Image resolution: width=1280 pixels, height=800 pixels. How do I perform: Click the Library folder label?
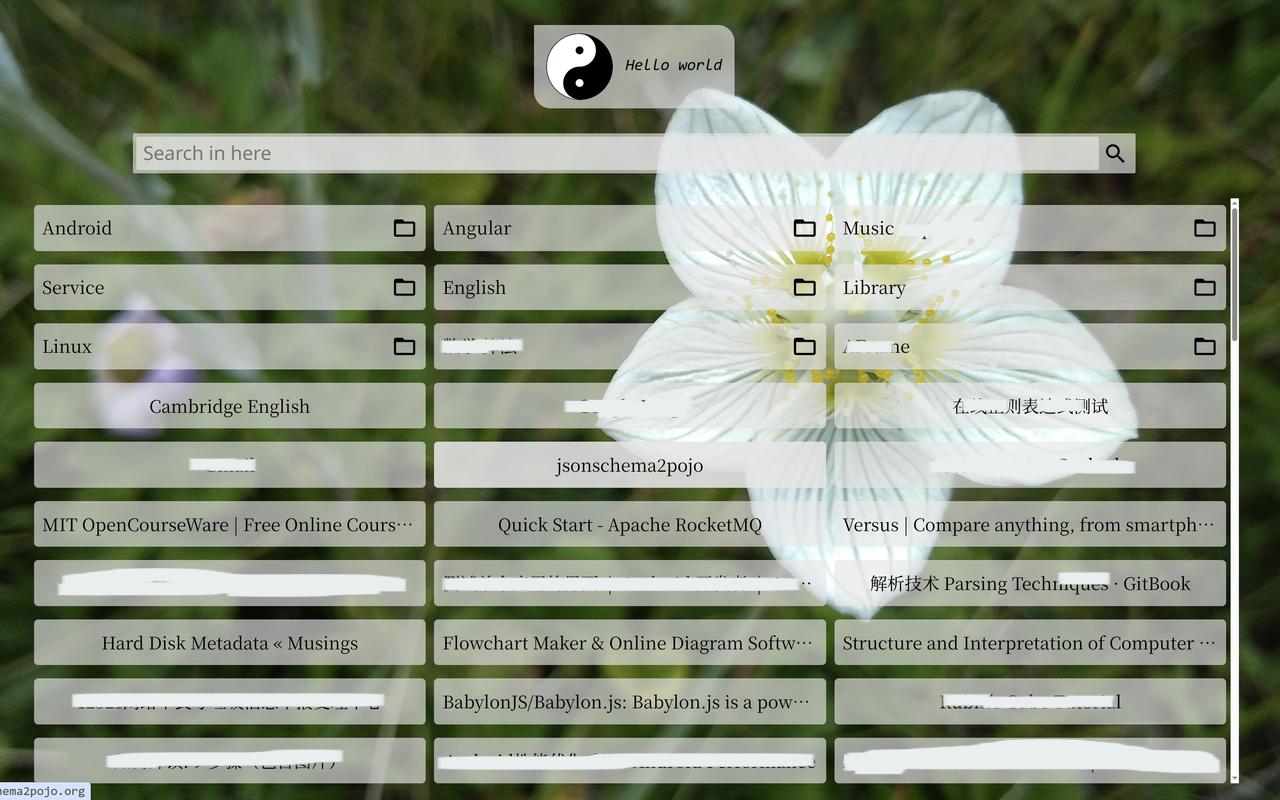(874, 287)
